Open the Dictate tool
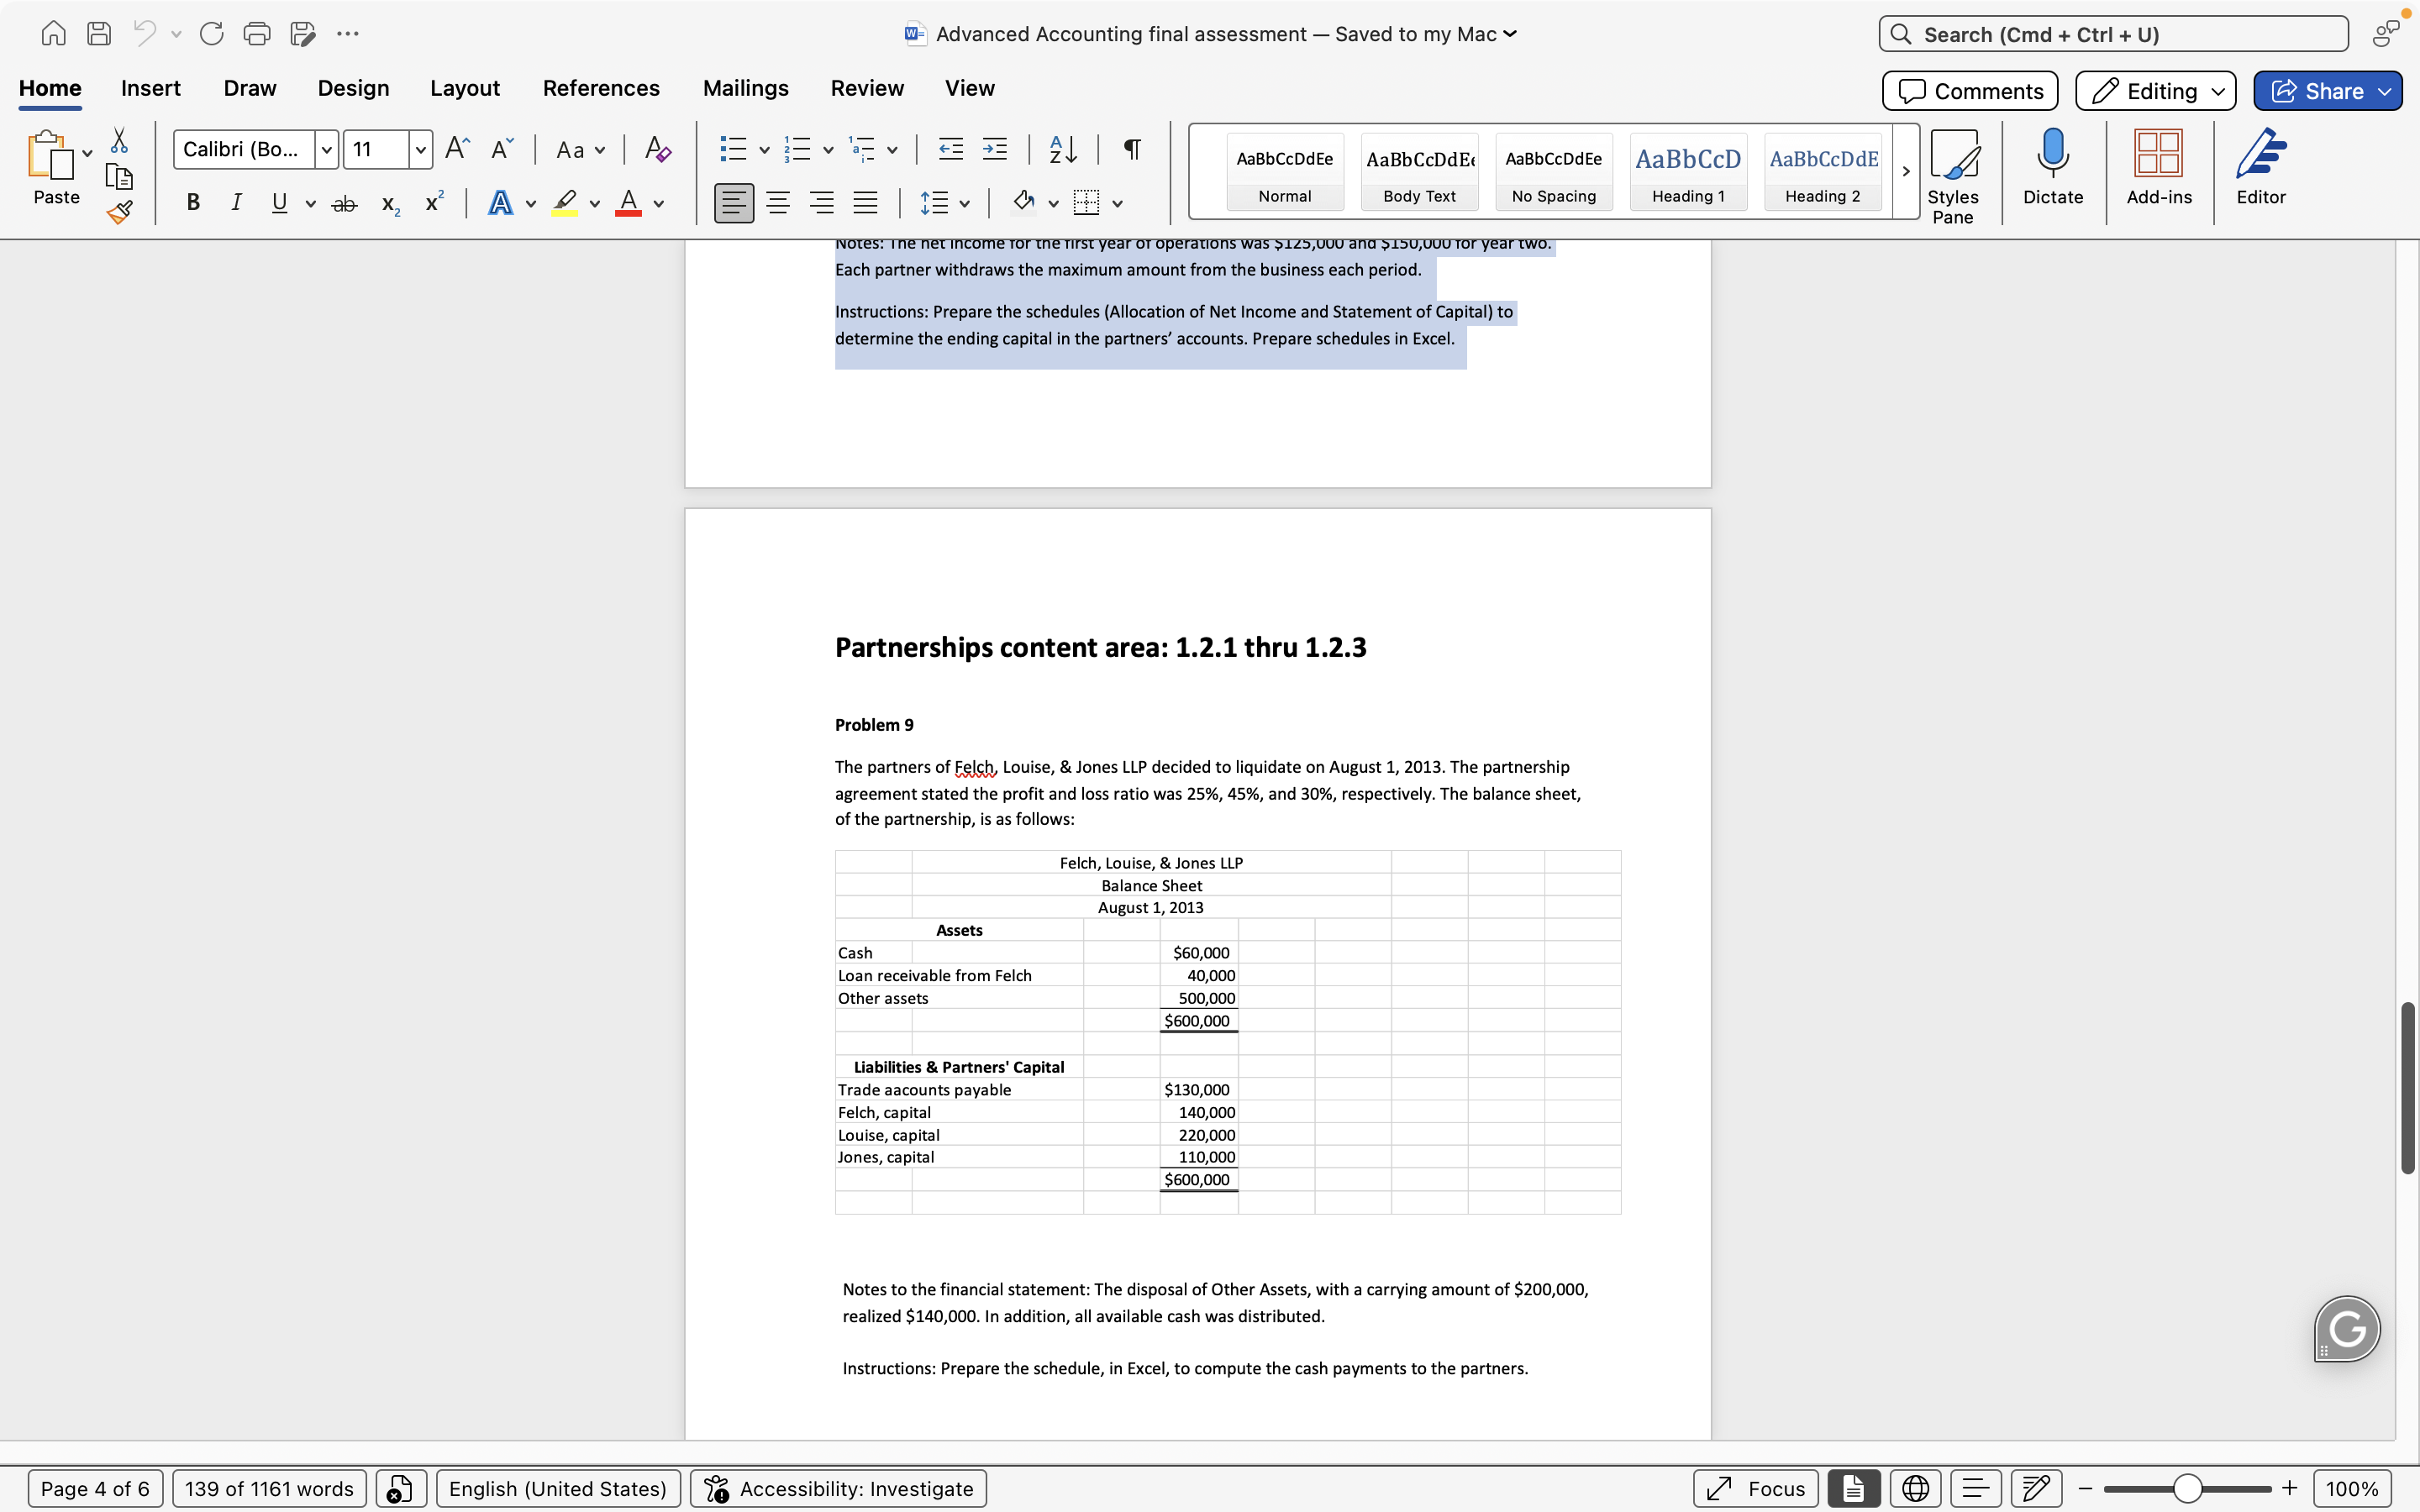The height and width of the screenshot is (1512, 2420). [2052, 171]
